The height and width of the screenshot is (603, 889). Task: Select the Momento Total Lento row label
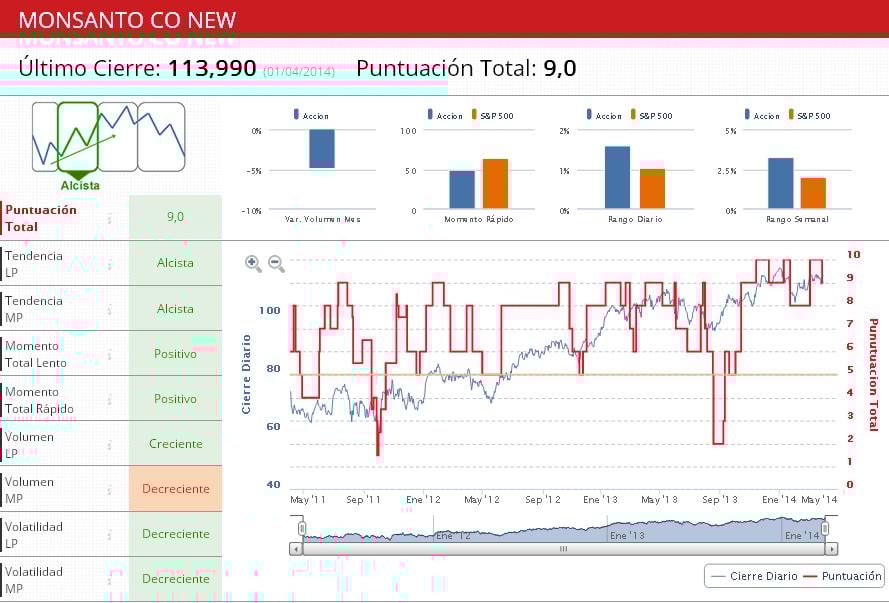click(x=36, y=354)
